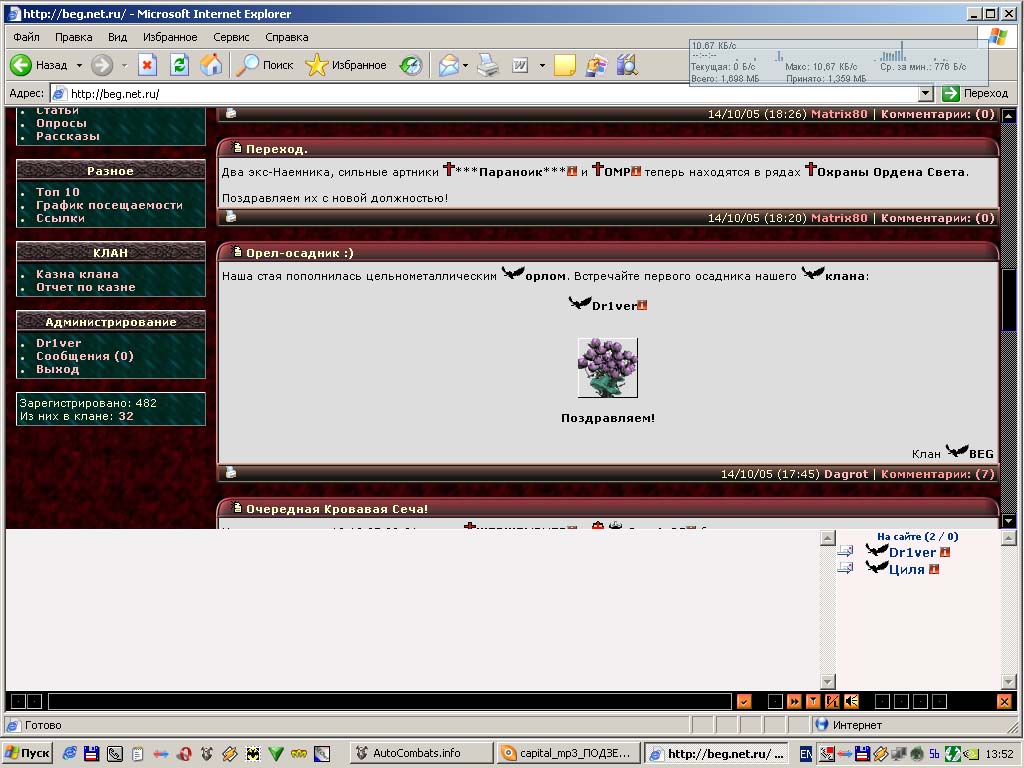The height and width of the screenshot is (768, 1024).
Task: Open the Сообщения (0) link
Action: coord(85,357)
